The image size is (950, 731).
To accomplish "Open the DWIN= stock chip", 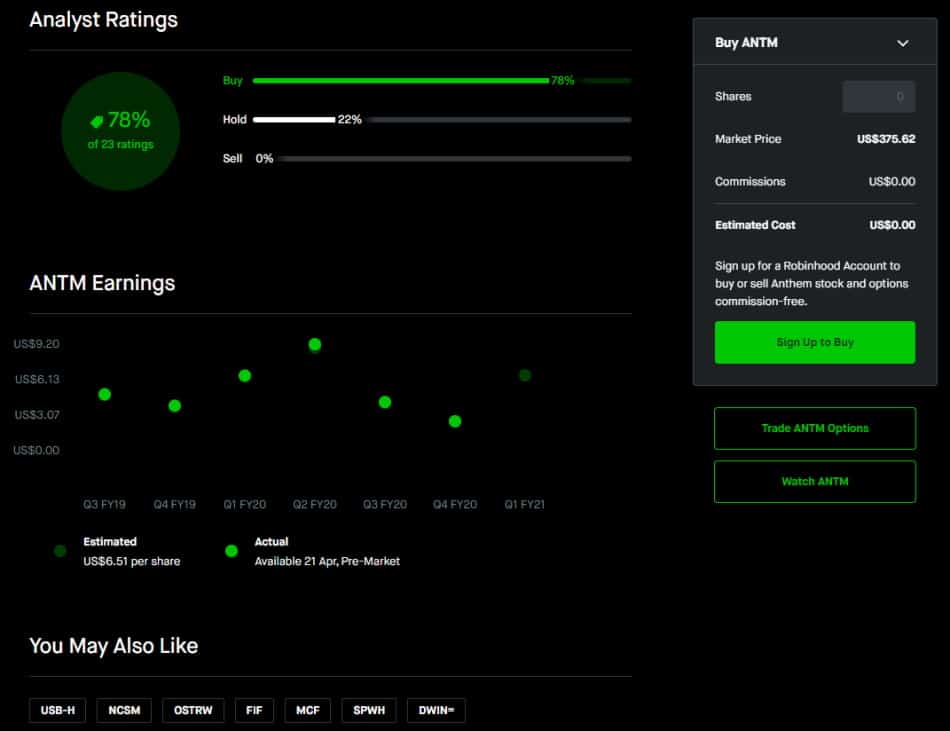I will pos(436,710).
